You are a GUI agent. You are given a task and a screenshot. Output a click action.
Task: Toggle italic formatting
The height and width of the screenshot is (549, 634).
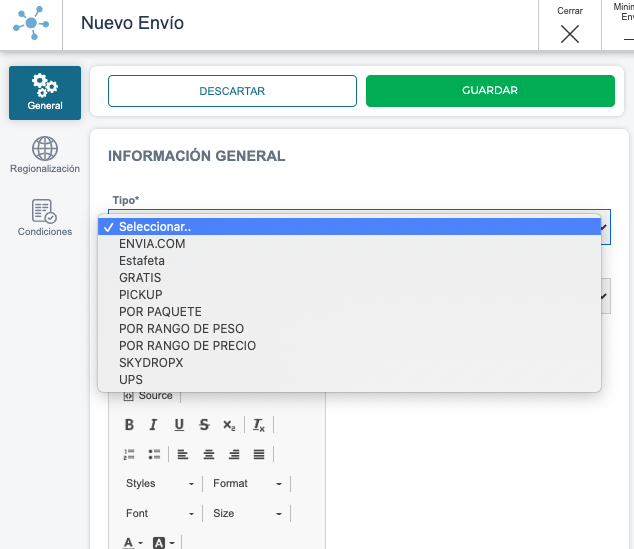click(153, 425)
